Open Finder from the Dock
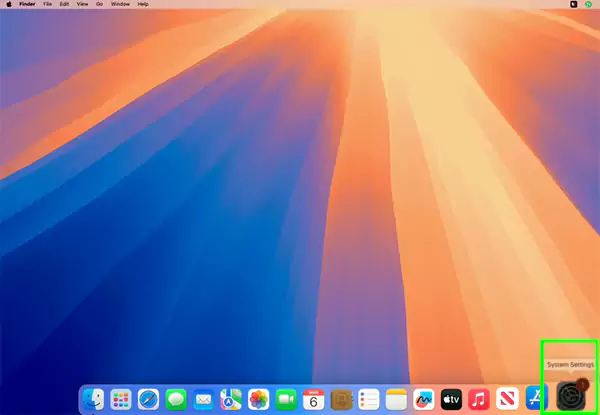The image size is (600, 415). [93, 399]
